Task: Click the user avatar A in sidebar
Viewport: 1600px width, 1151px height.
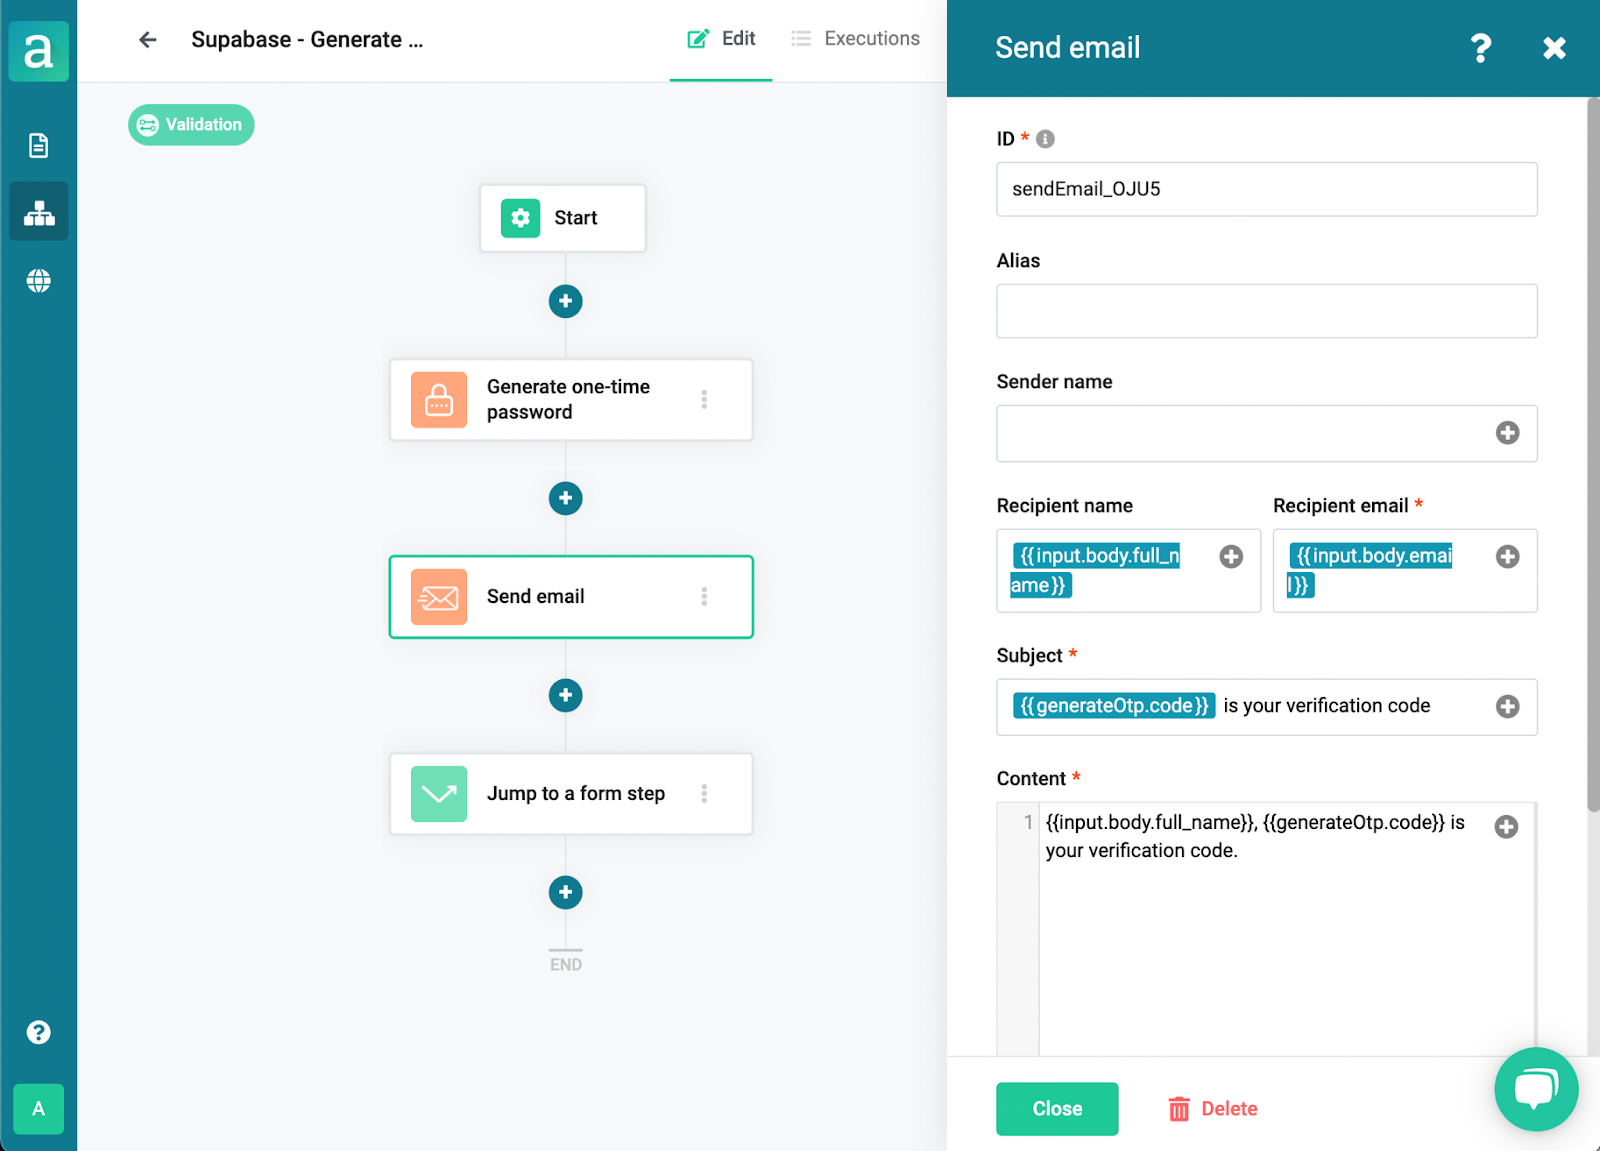Action: coord(38,1109)
